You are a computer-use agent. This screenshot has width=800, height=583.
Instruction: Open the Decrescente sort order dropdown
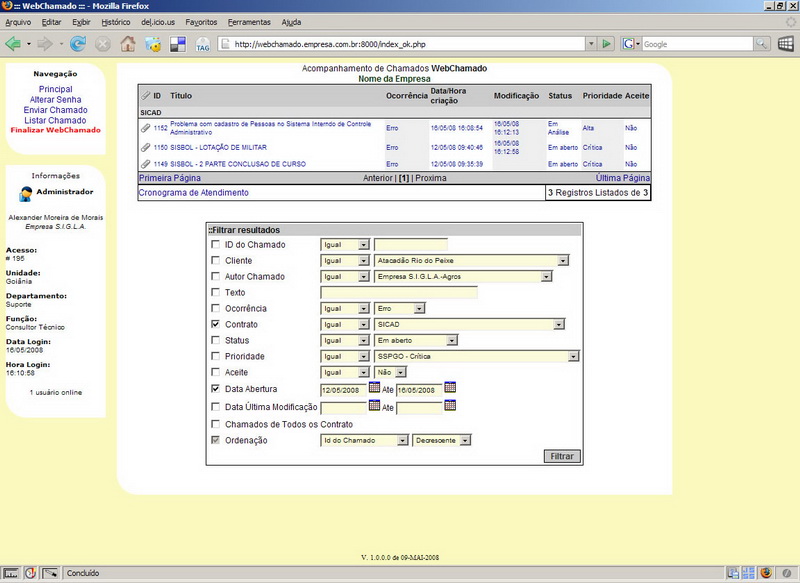[442, 440]
